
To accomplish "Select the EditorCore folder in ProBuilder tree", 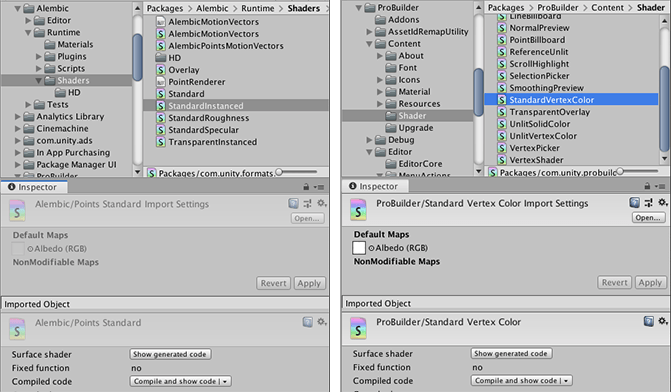I will click(414, 163).
